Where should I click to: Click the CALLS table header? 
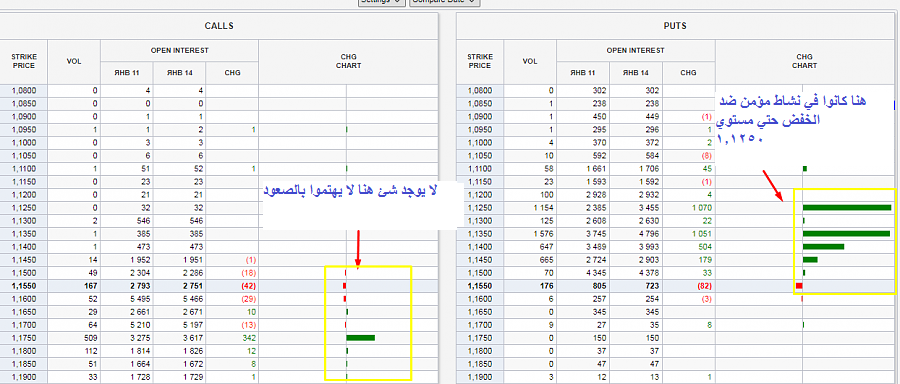[219, 26]
